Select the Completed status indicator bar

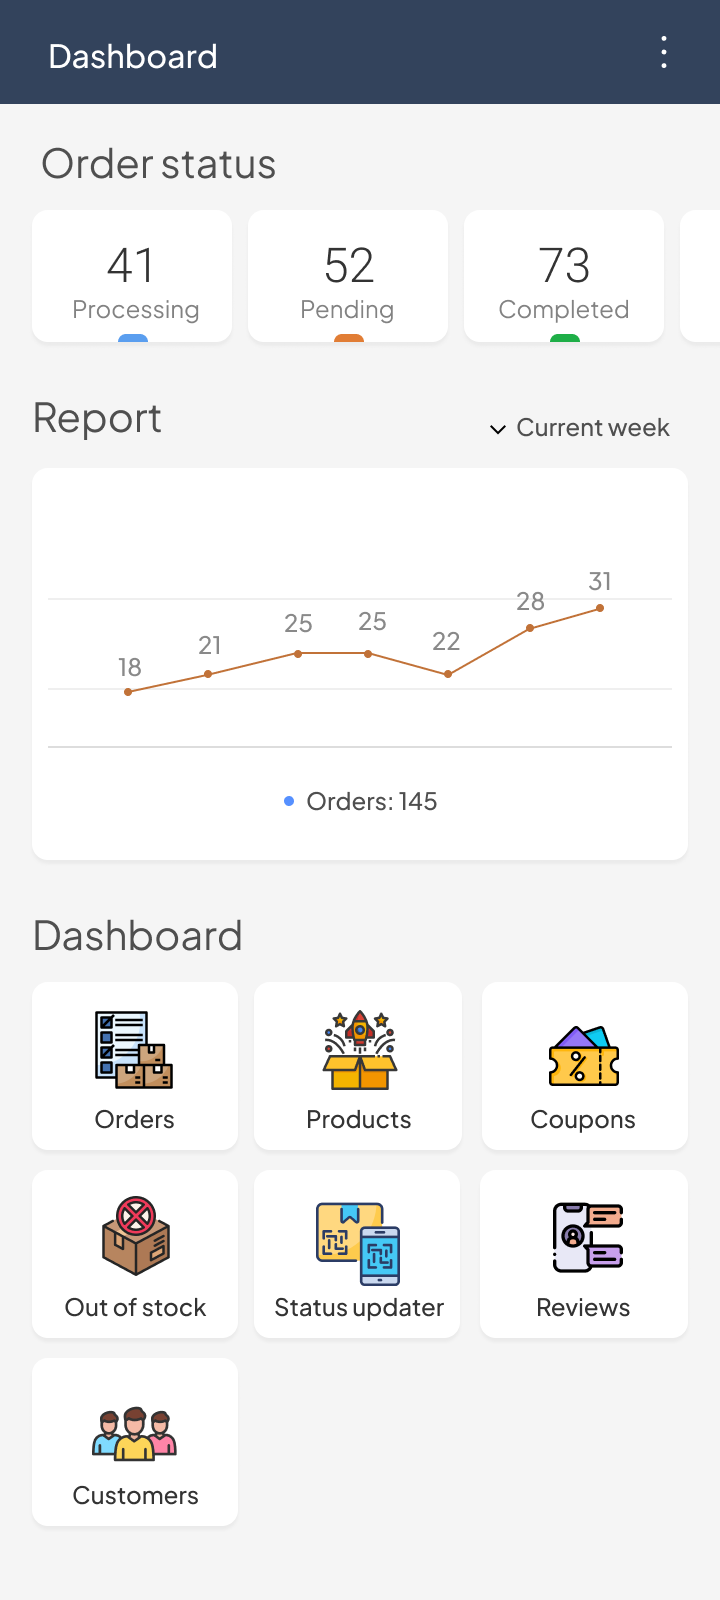click(x=564, y=339)
